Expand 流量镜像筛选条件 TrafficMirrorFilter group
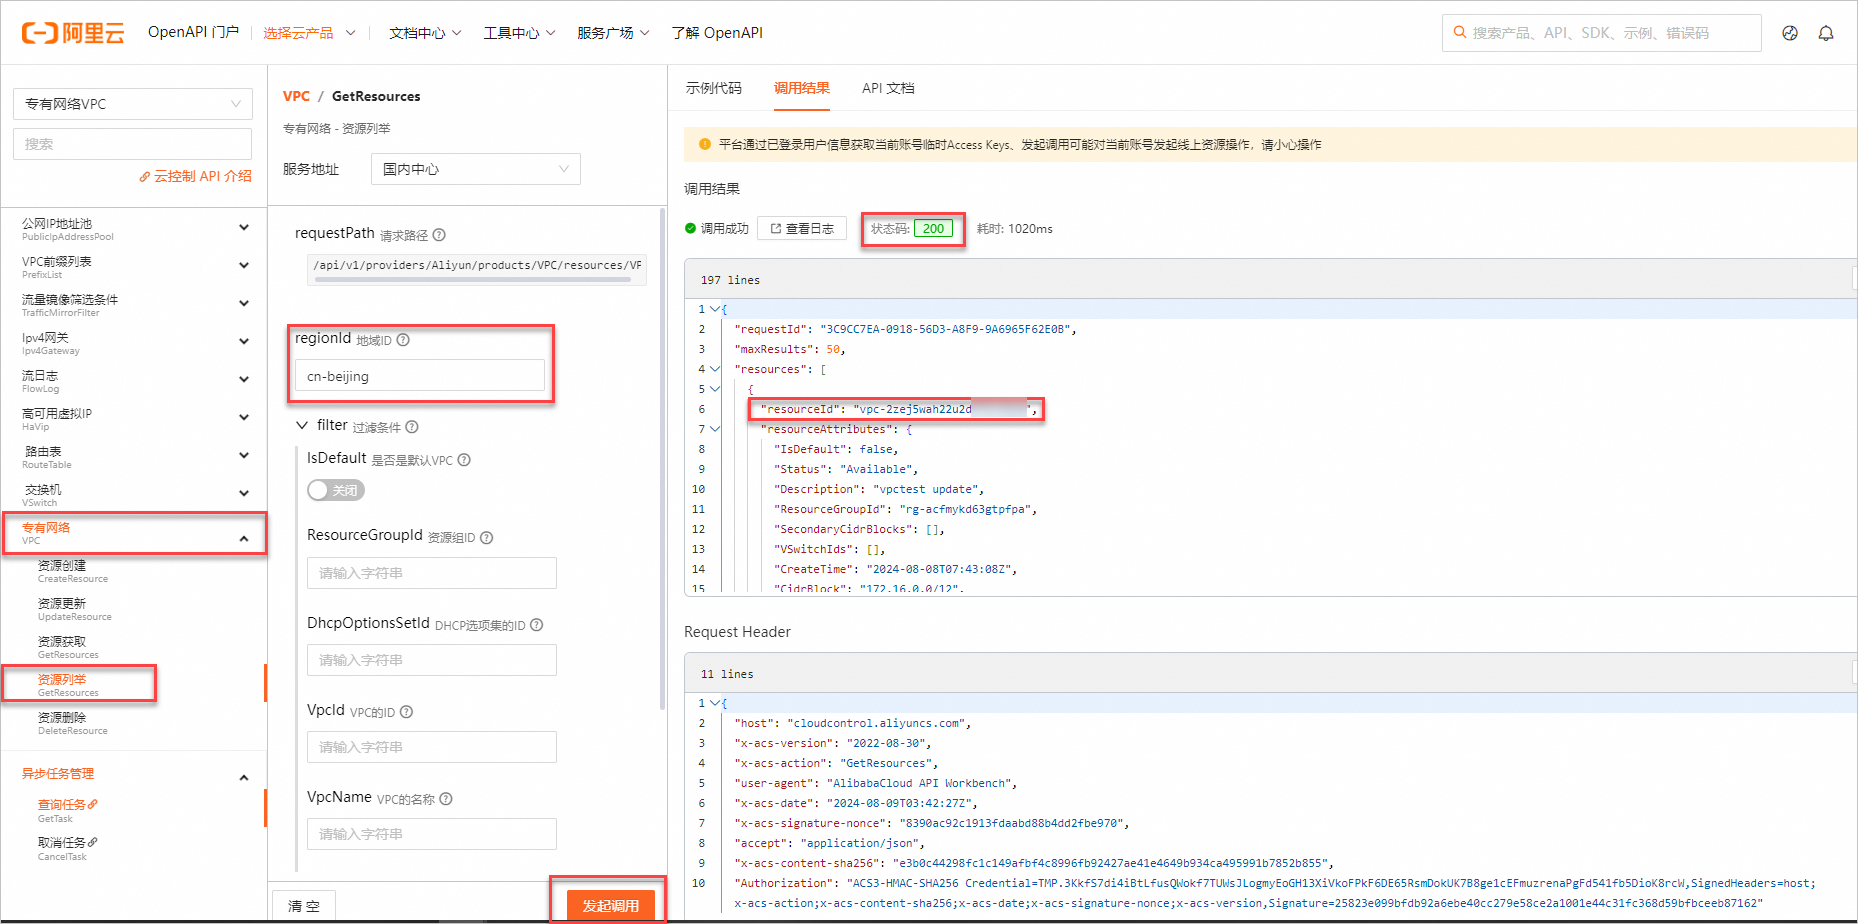Screen dimensions: 1858x924 point(244,304)
